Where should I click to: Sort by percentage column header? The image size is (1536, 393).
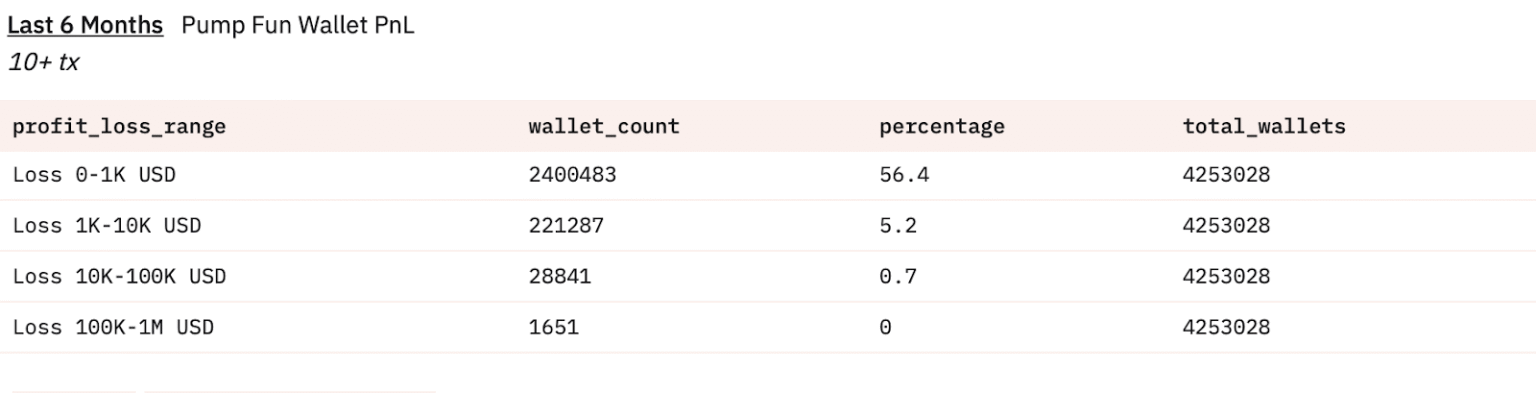[x=942, y=127]
